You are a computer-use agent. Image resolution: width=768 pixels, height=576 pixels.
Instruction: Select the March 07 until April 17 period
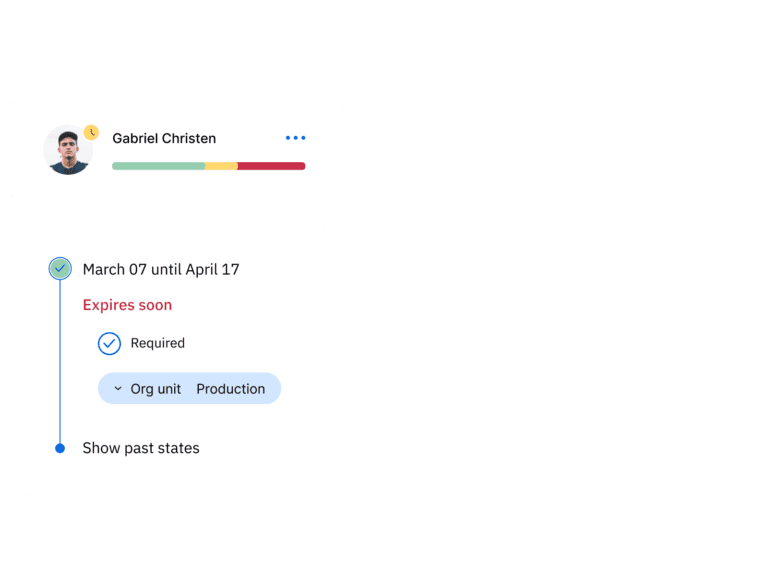(x=161, y=269)
